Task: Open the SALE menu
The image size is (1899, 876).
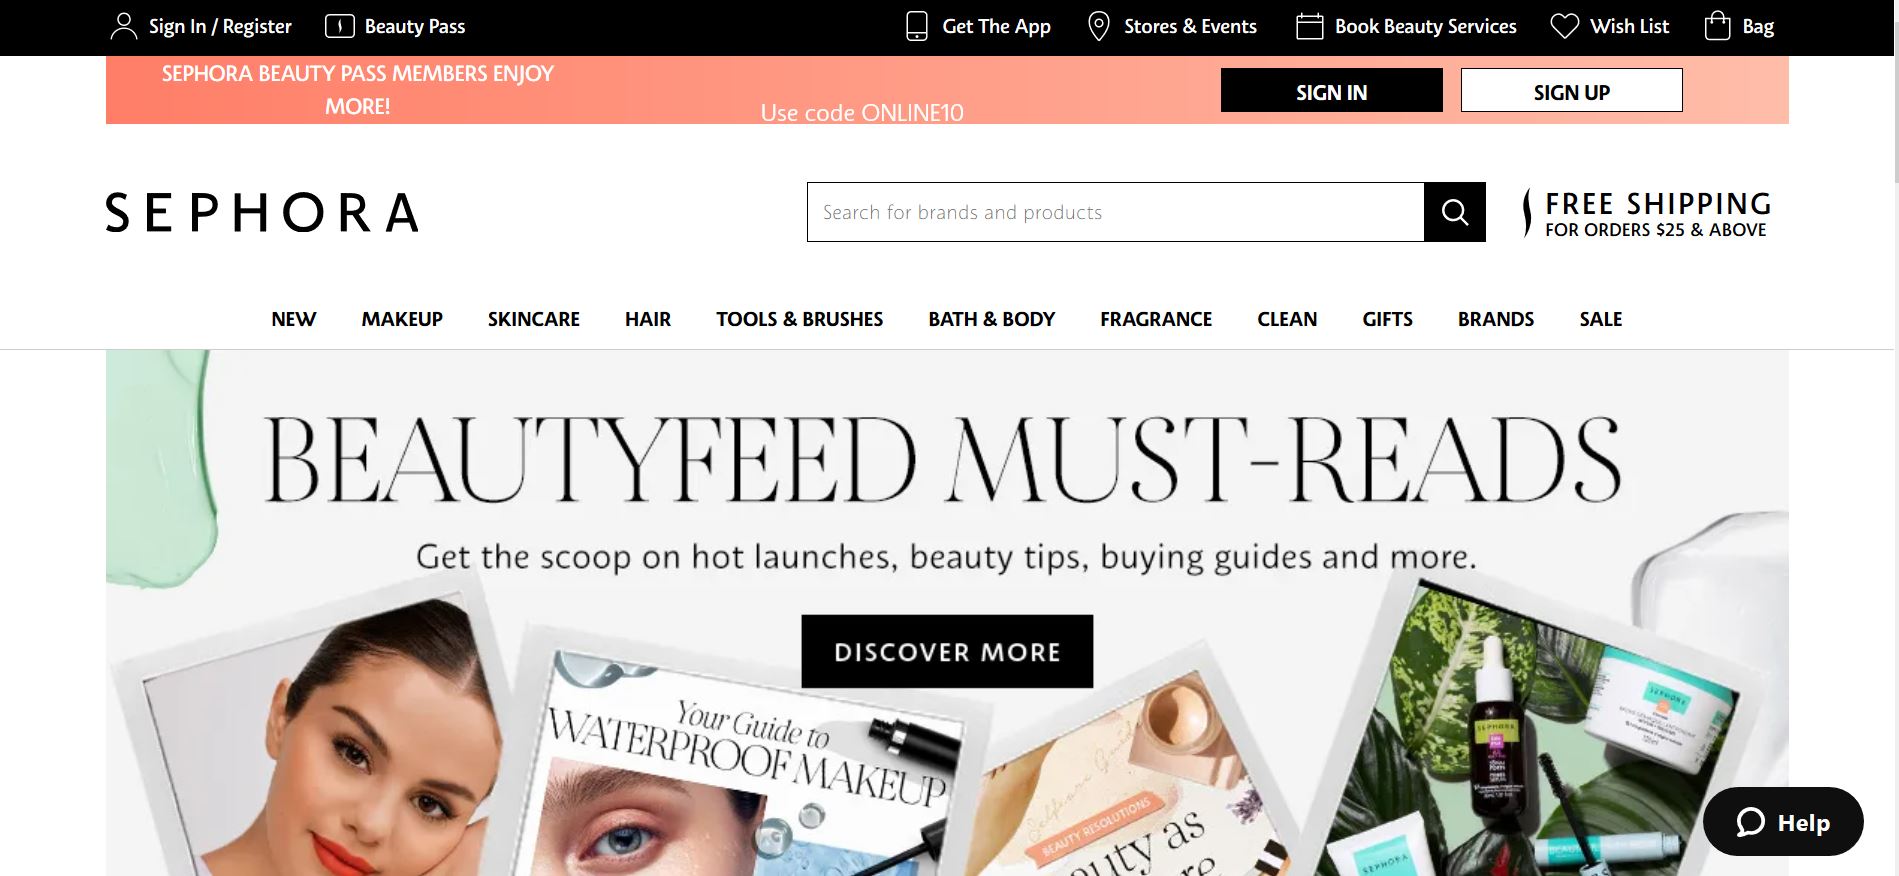Action: pos(1601,319)
